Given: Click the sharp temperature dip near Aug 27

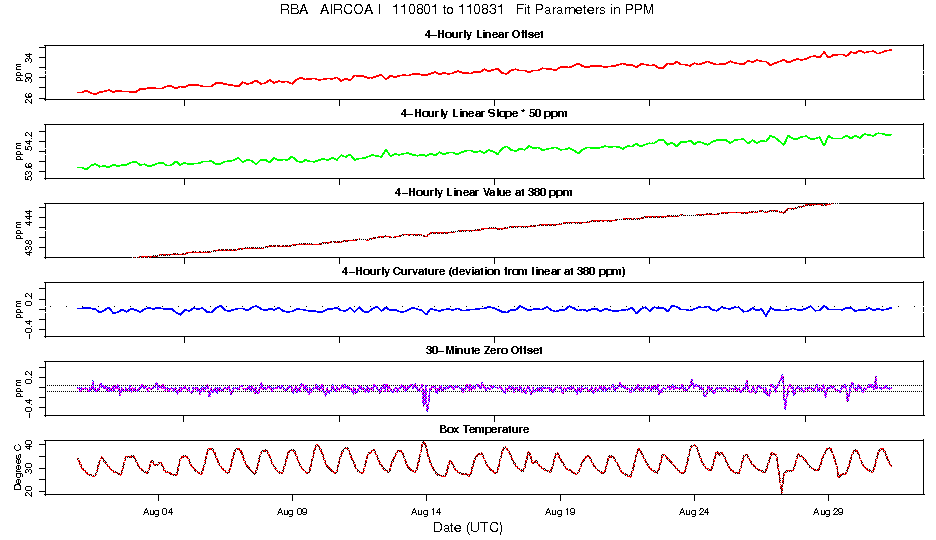Looking at the screenshot, I should coord(781,481).
